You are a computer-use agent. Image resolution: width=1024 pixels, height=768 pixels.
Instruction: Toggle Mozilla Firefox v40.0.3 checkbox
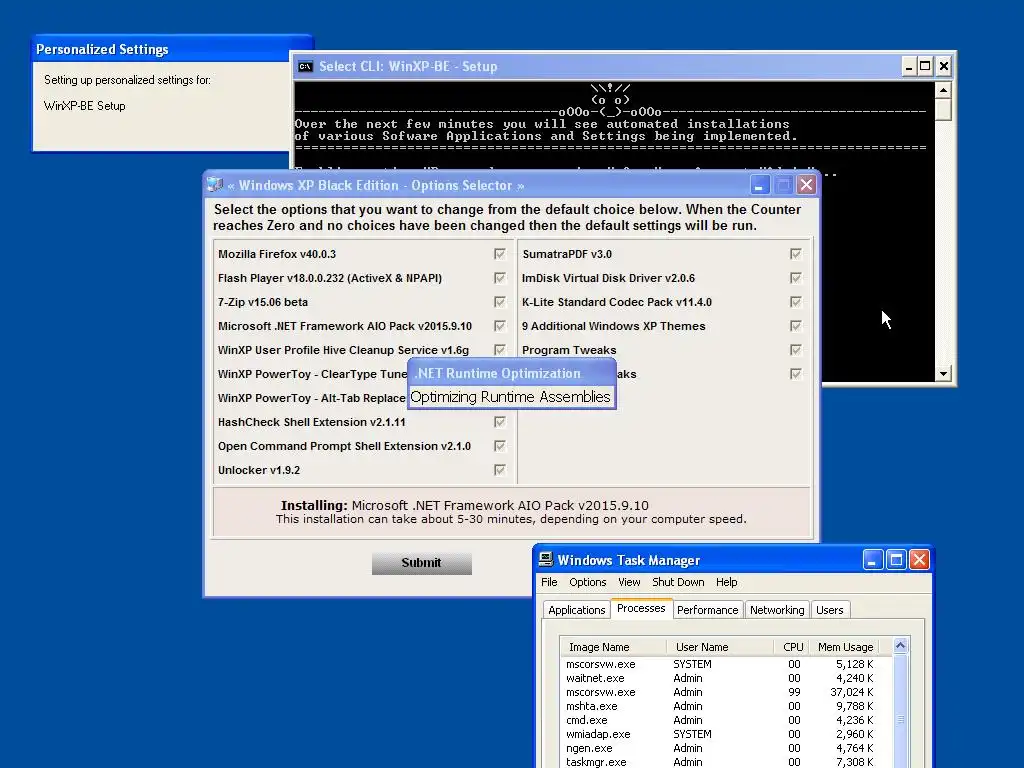pos(500,254)
